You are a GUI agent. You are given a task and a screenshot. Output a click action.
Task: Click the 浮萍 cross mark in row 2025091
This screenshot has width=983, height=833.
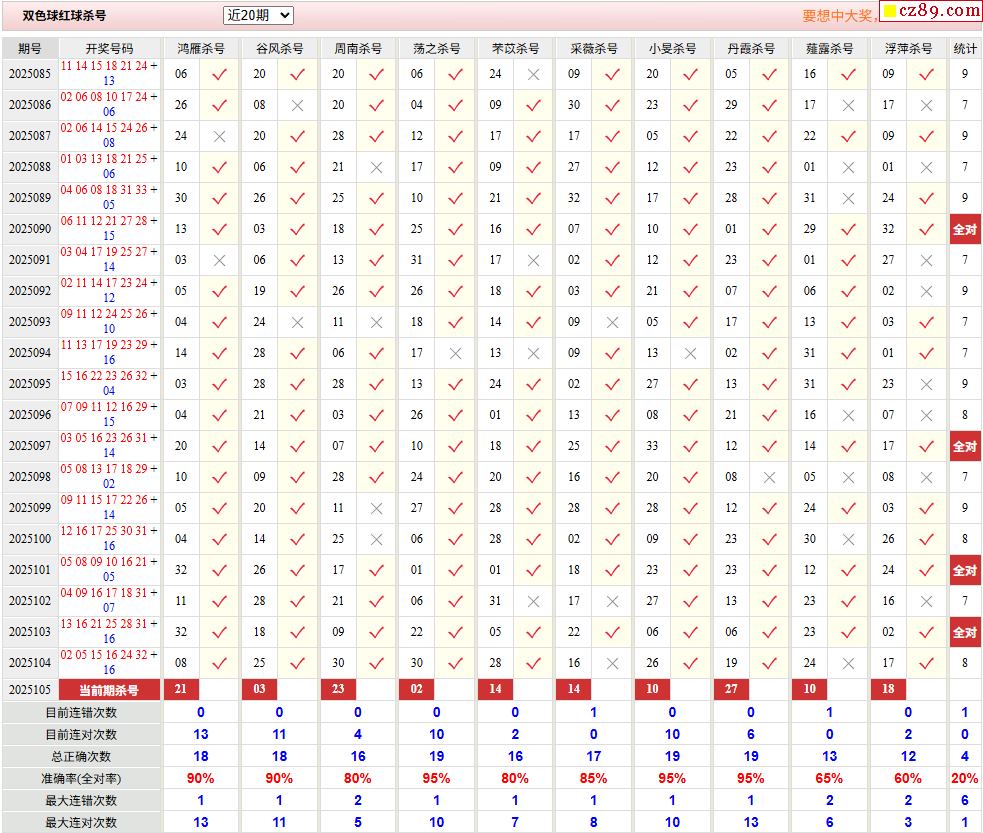tap(927, 260)
